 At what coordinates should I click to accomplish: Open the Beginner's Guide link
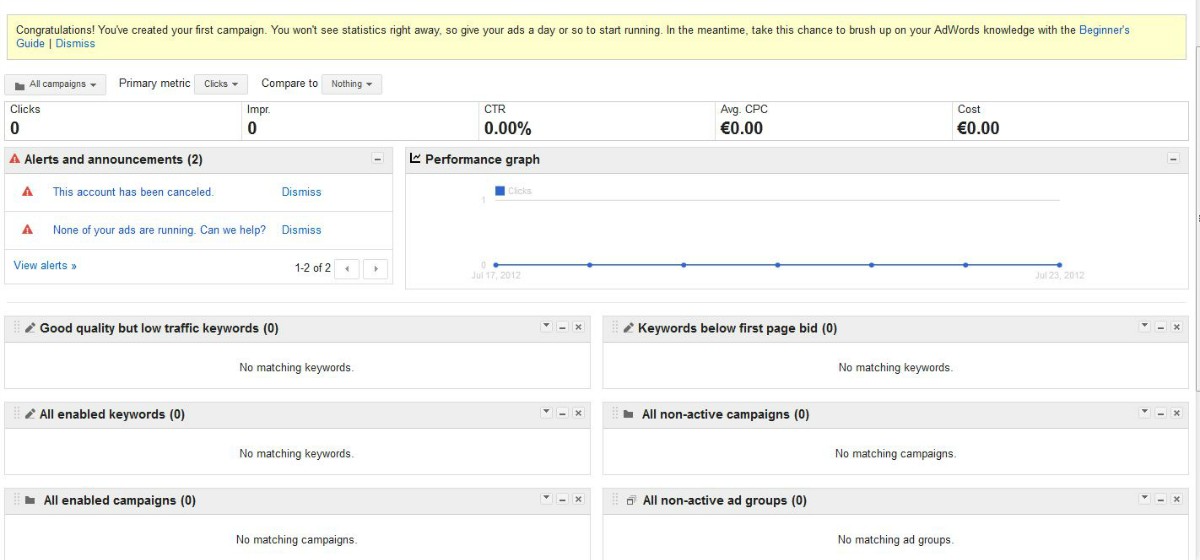(1104, 30)
